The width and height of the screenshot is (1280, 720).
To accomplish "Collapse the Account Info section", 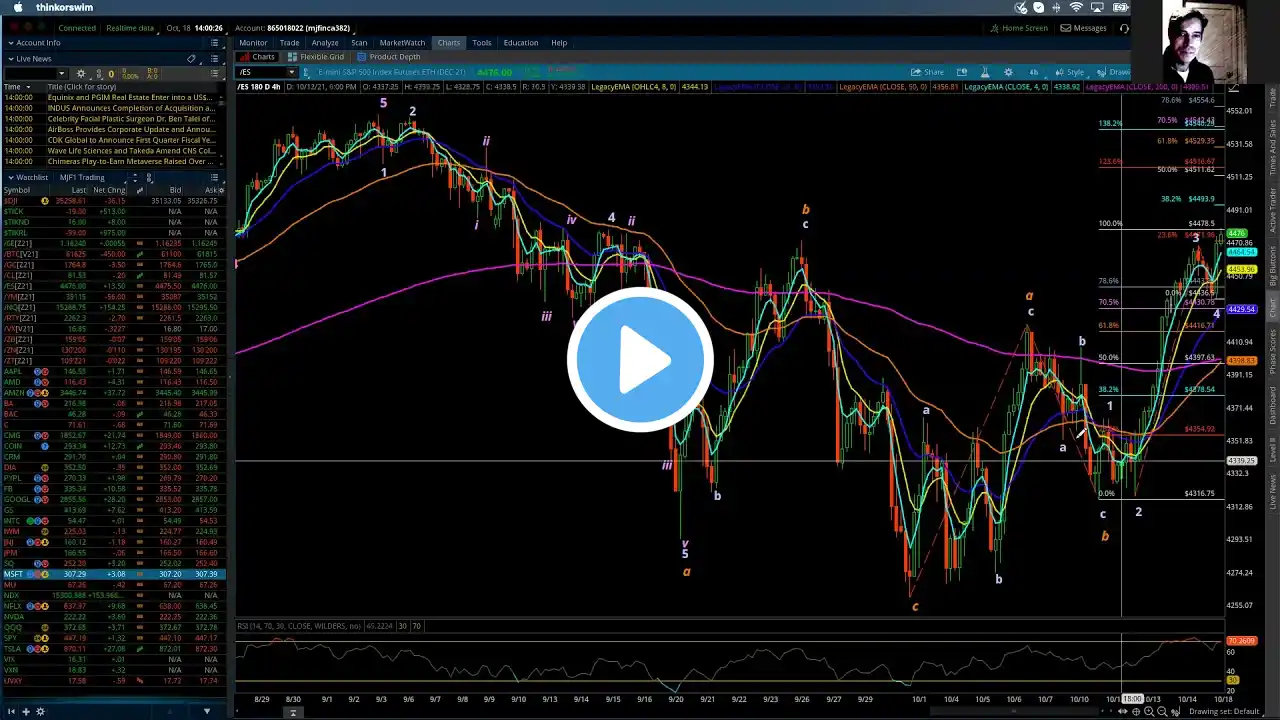I will coord(10,43).
